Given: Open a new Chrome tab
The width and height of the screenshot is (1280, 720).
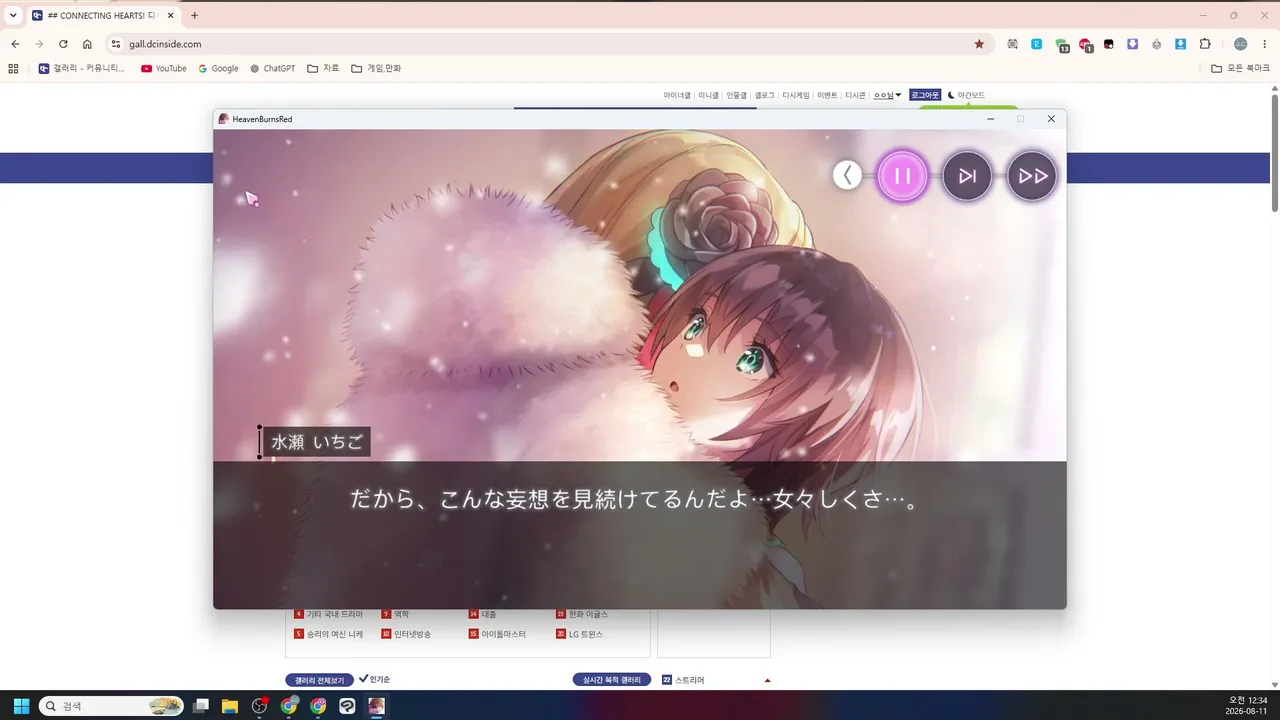Looking at the screenshot, I should tap(194, 15).
